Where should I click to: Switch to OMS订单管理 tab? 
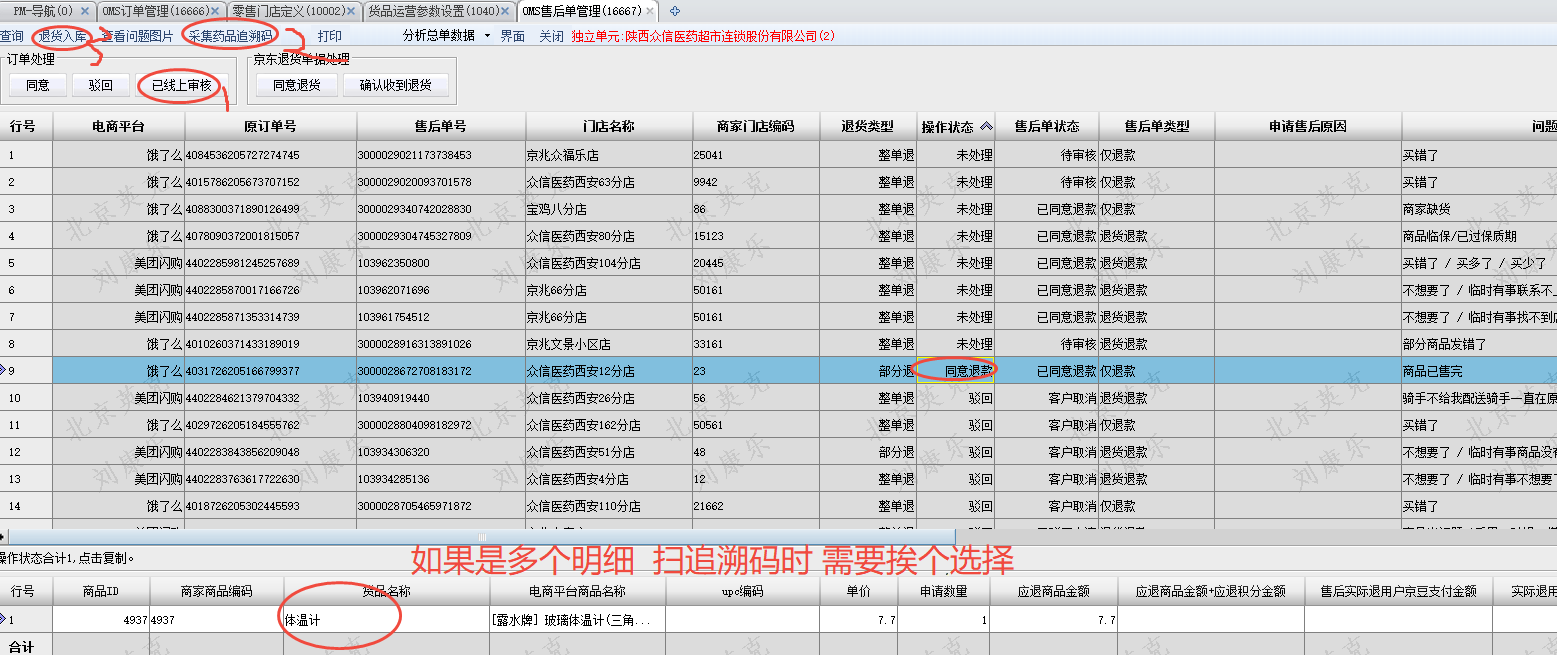pos(155,11)
